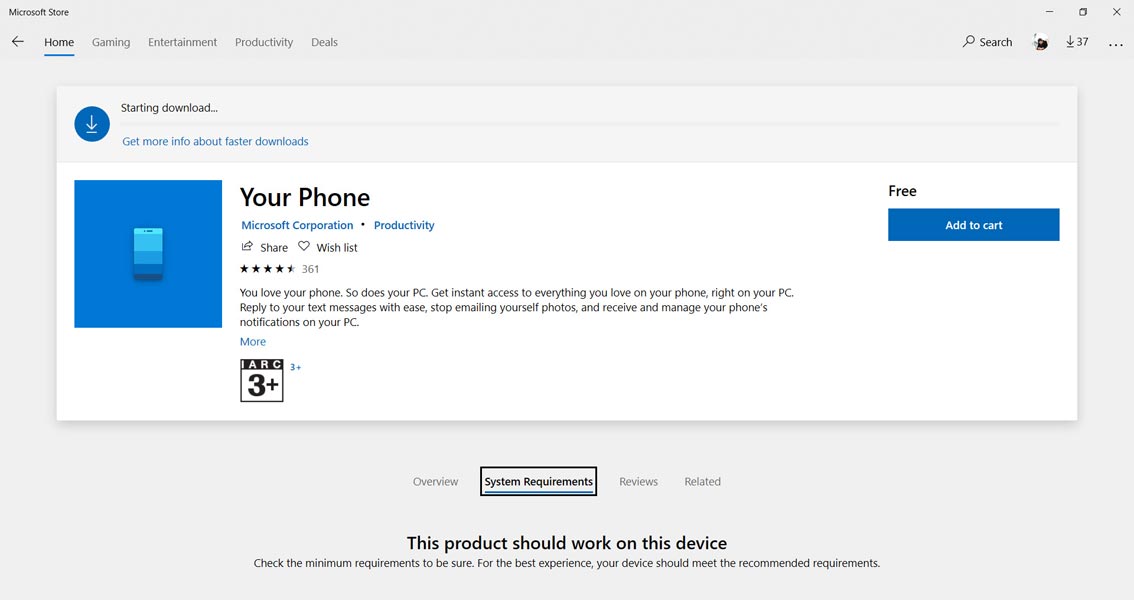
Task: Go to the Productivity tab
Action: pos(264,42)
